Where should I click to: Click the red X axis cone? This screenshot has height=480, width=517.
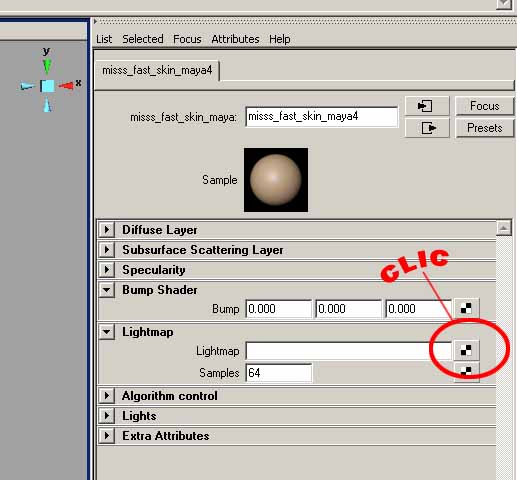pos(66,86)
